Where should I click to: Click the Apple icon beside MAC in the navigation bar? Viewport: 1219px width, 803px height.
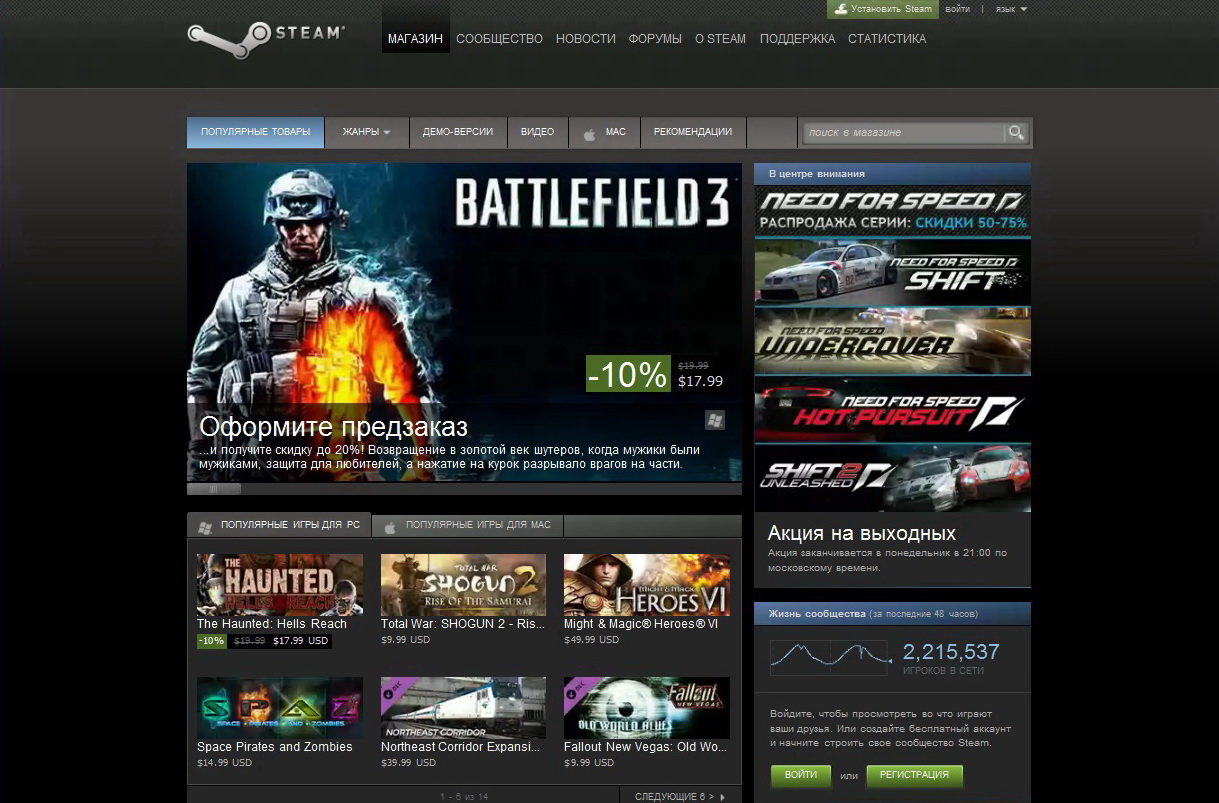coord(590,134)
